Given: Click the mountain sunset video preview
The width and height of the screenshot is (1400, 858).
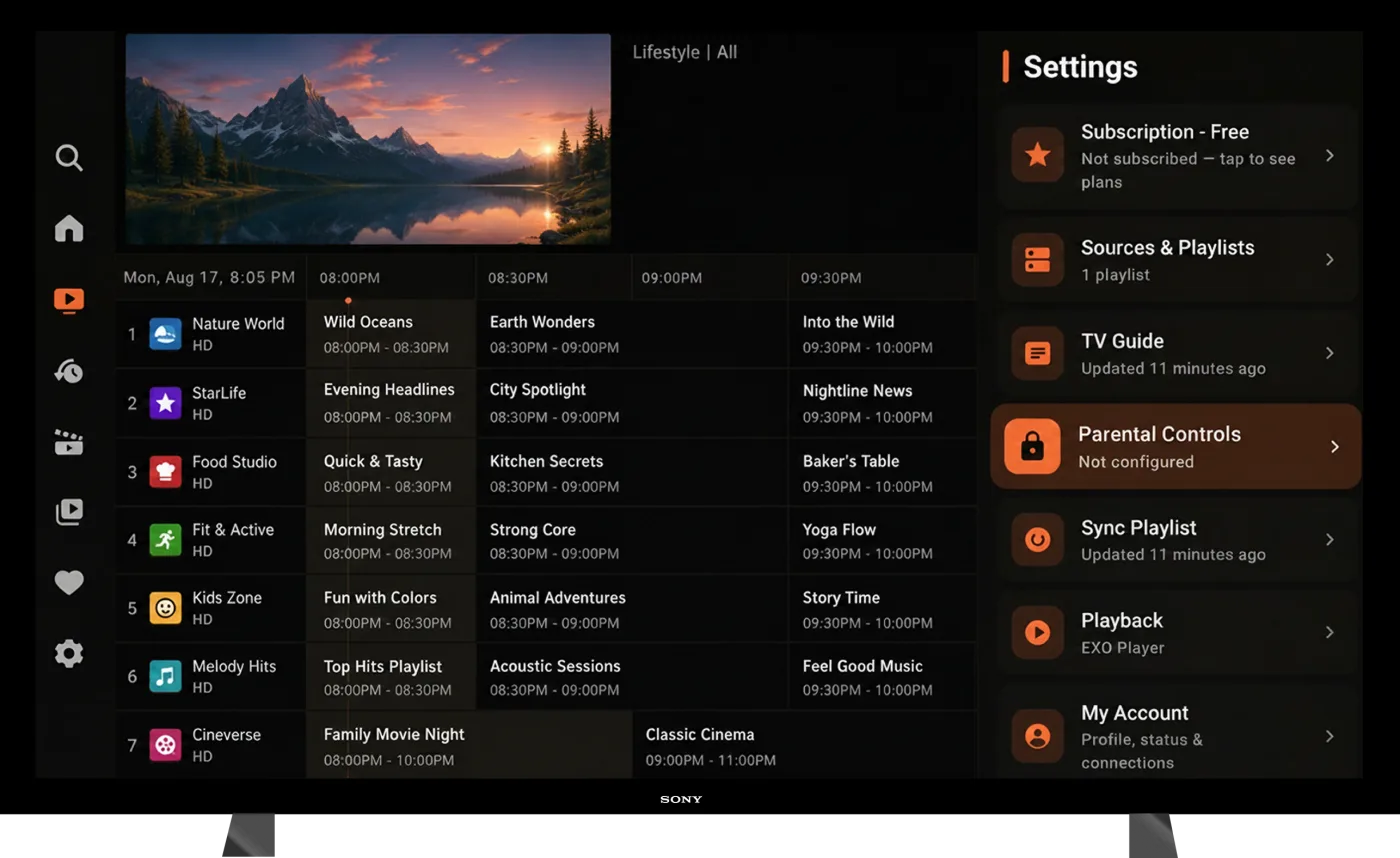Looking at the screenshot, I should point(368,139).
